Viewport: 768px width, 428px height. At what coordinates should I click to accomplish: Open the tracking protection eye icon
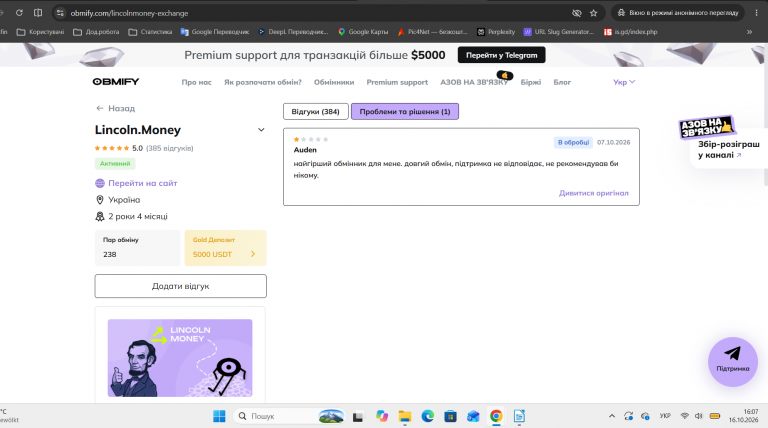[x=576, y=13]
